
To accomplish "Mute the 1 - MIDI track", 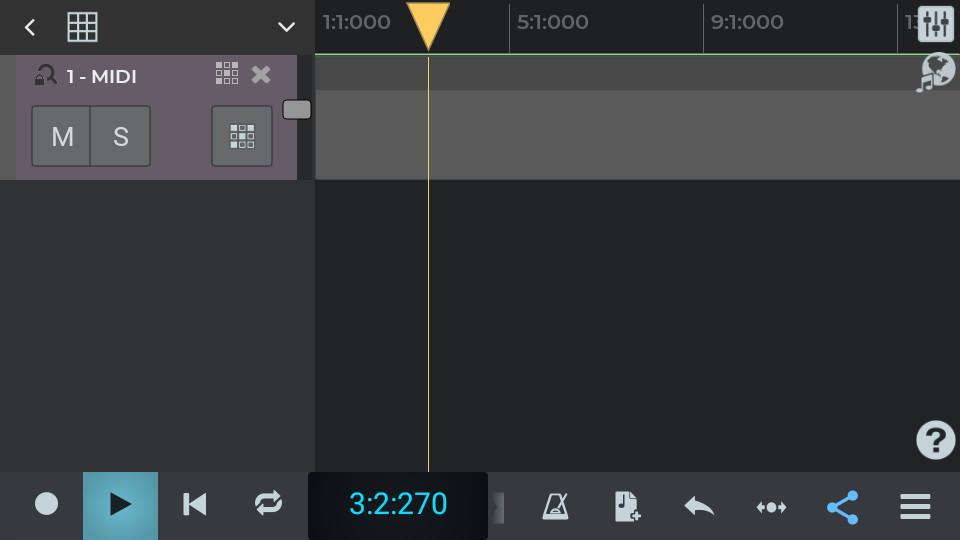I will coord(62,136).
